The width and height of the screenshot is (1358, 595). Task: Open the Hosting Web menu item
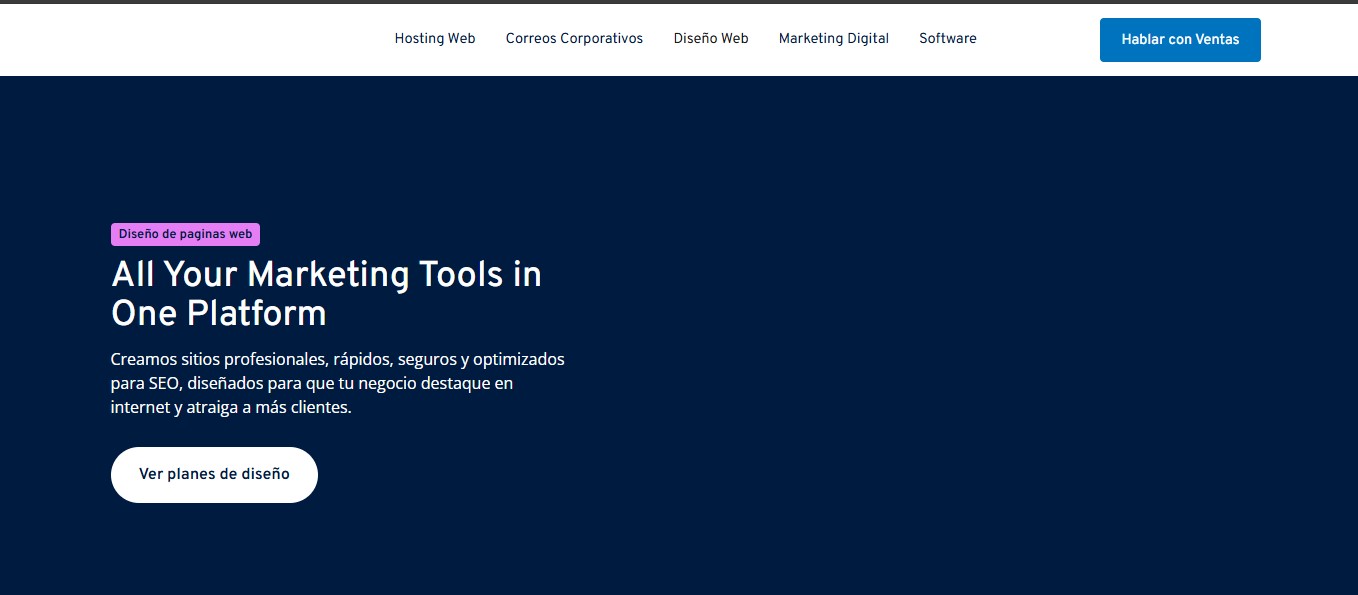(434, 39)
